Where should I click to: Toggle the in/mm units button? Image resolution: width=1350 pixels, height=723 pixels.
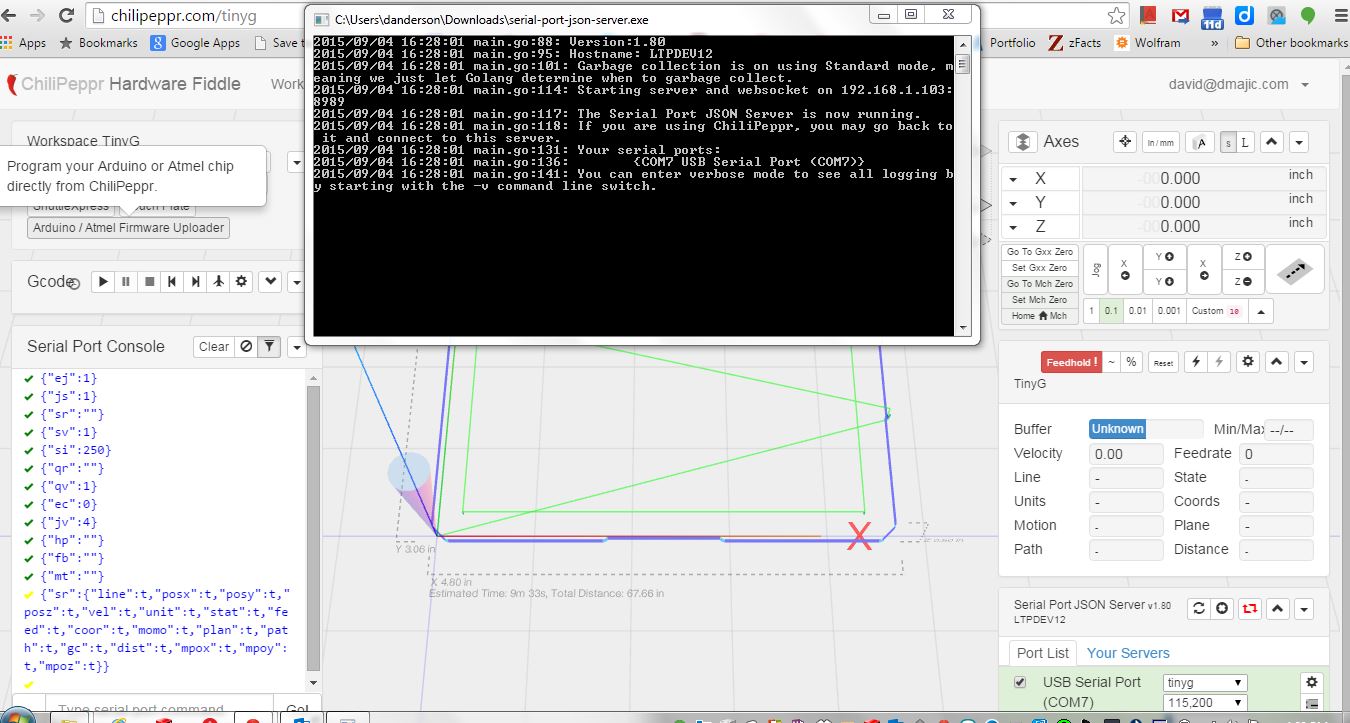pos(1161,142)
